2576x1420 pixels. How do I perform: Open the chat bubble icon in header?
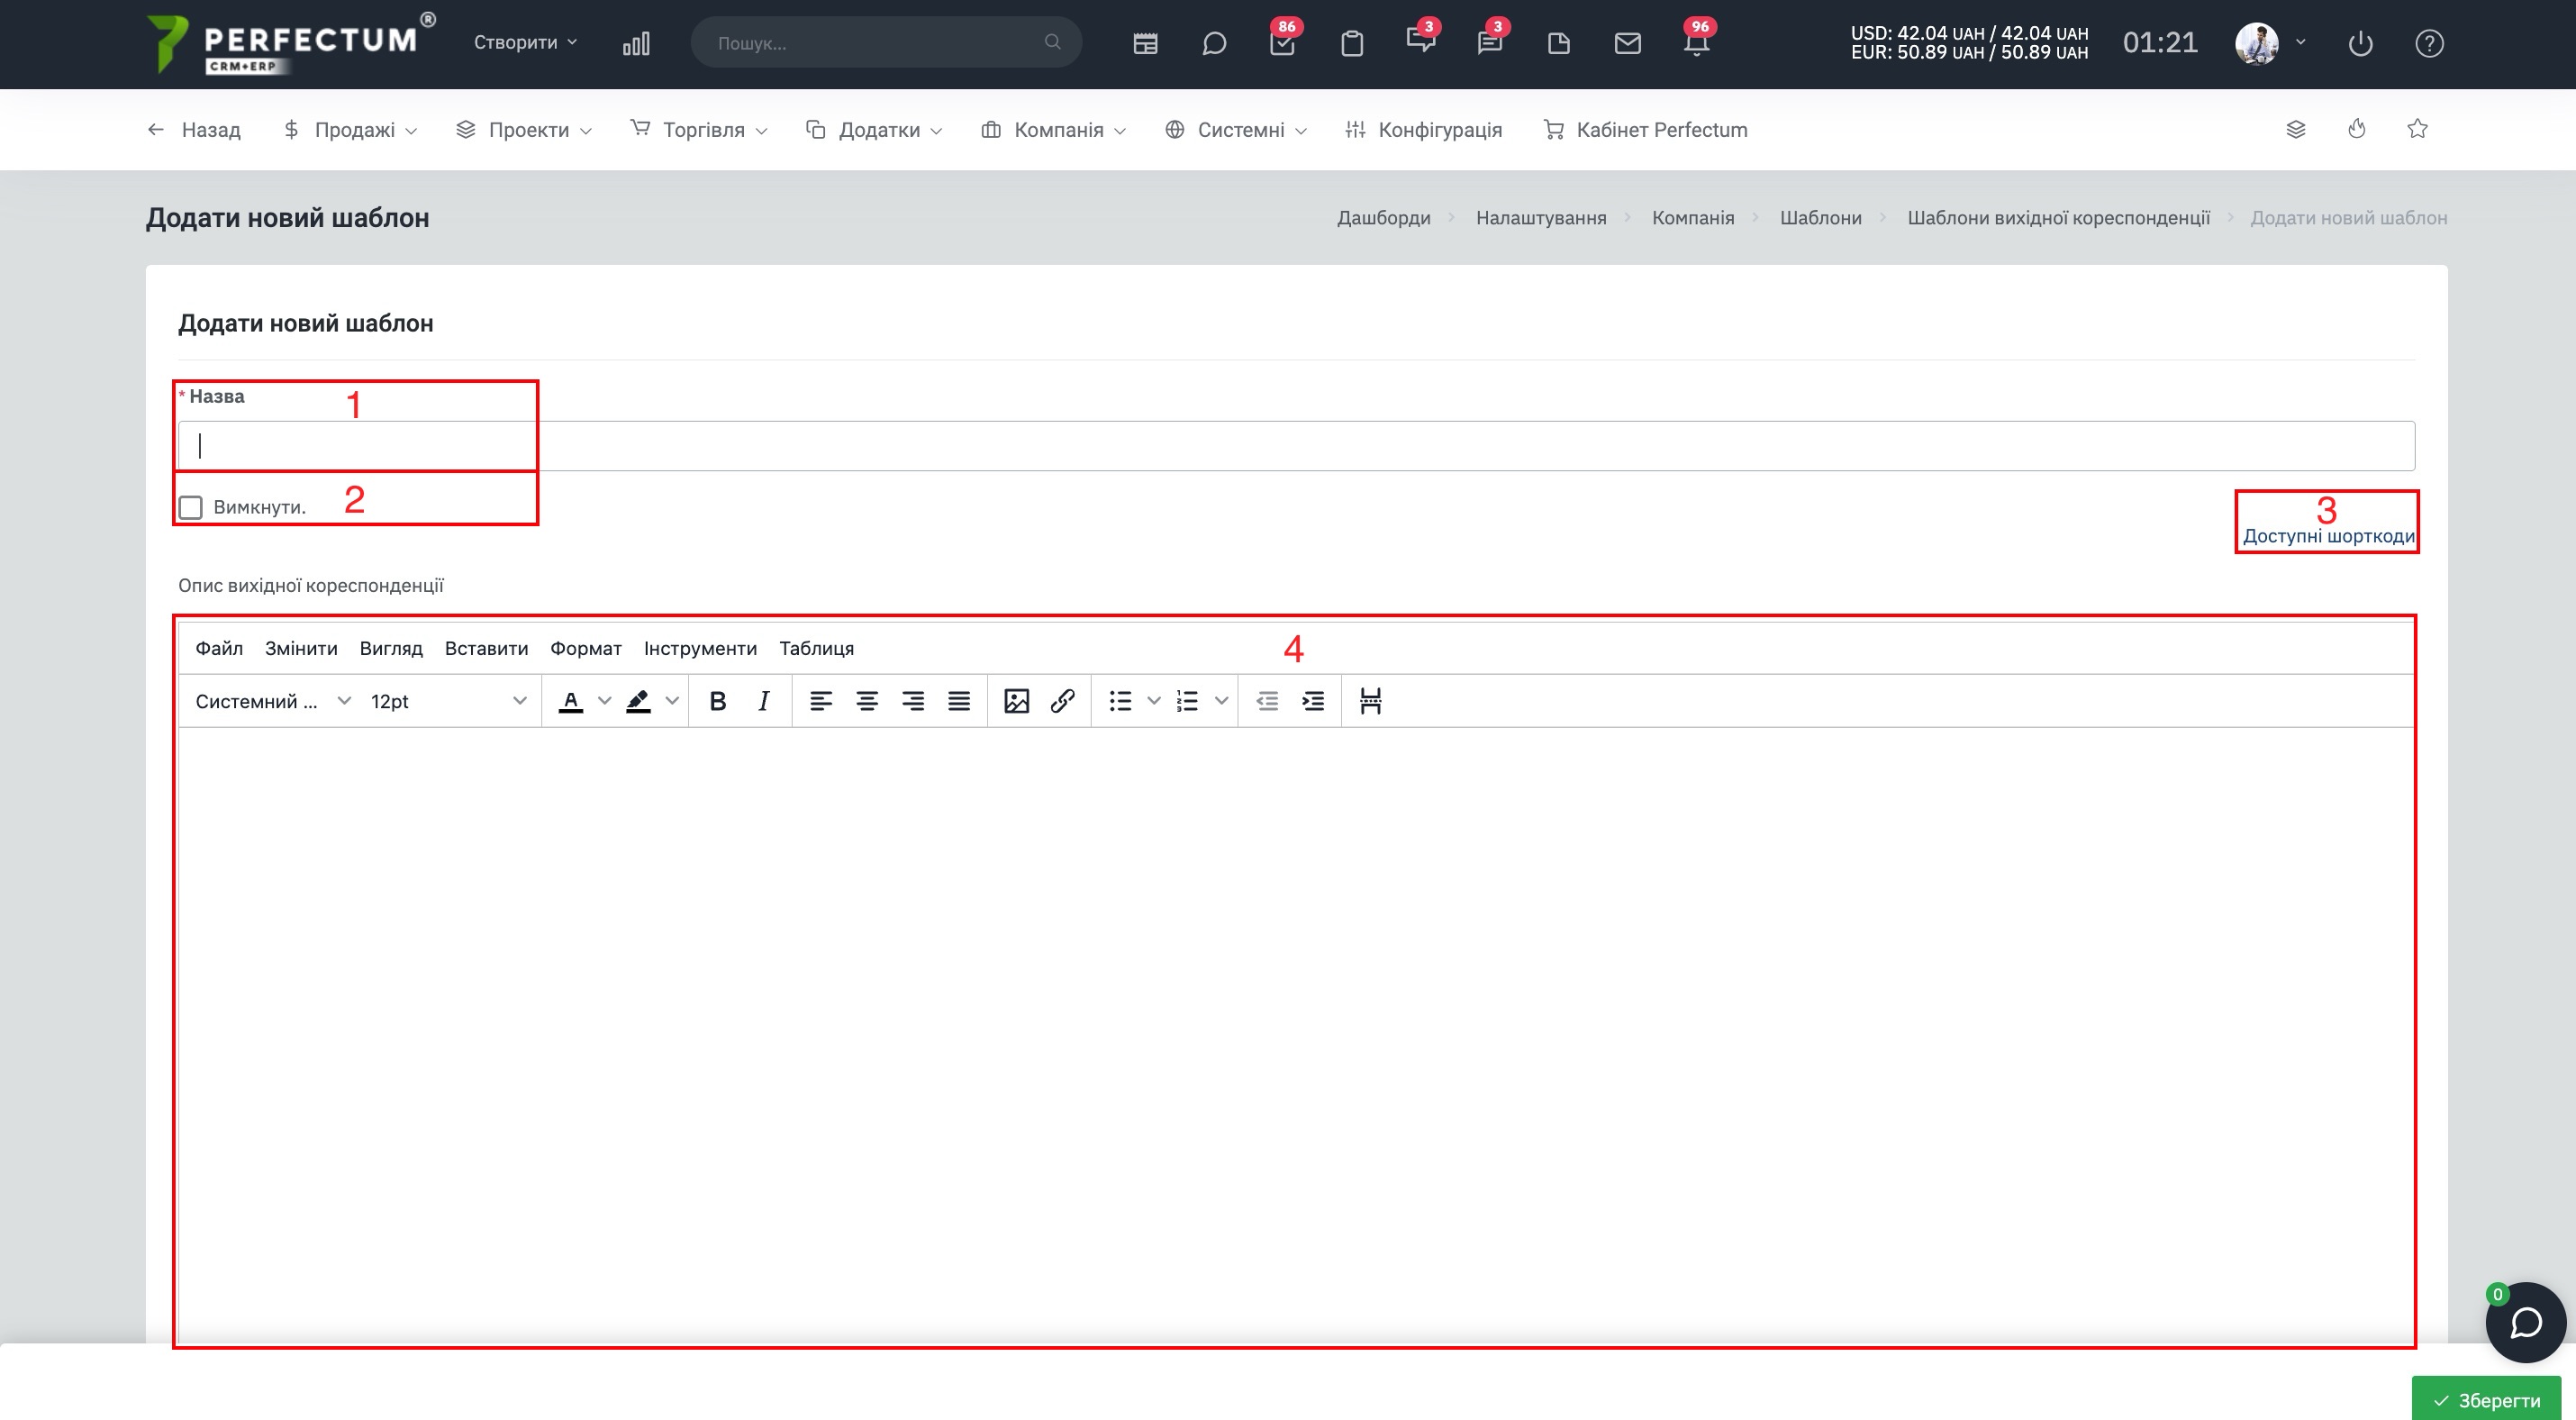[x=1214, y=44]
